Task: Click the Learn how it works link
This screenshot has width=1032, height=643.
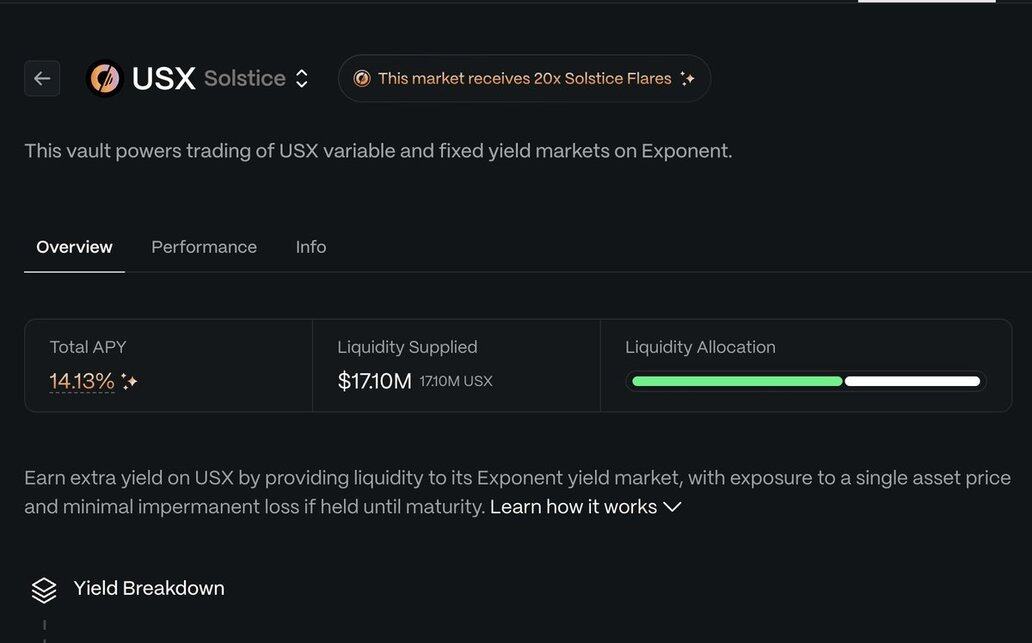Action: pos(573,507)
